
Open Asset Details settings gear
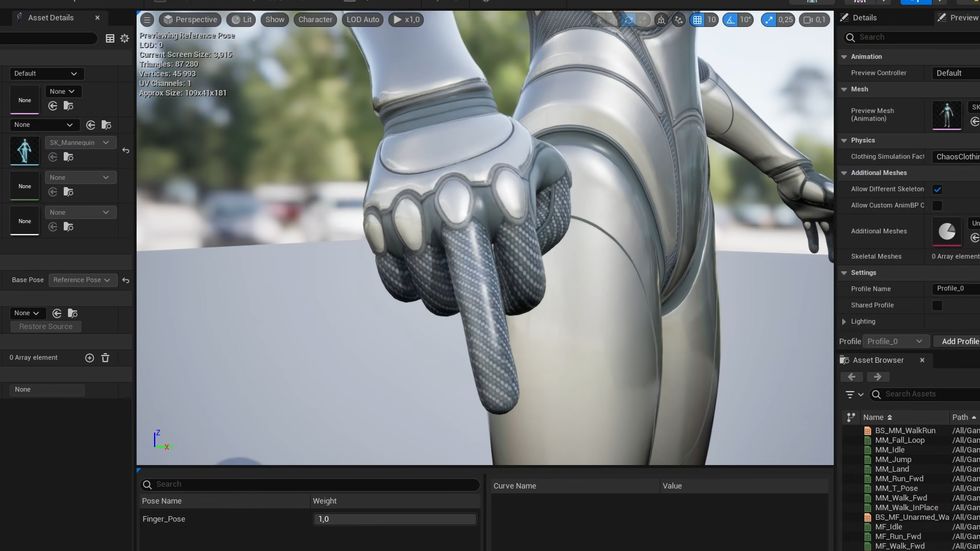[124, 39]
